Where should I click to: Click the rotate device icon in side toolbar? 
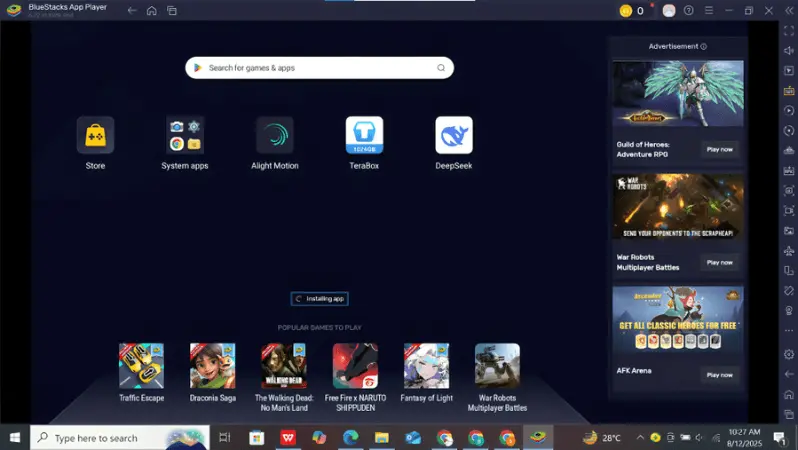[x=789, y=271]
